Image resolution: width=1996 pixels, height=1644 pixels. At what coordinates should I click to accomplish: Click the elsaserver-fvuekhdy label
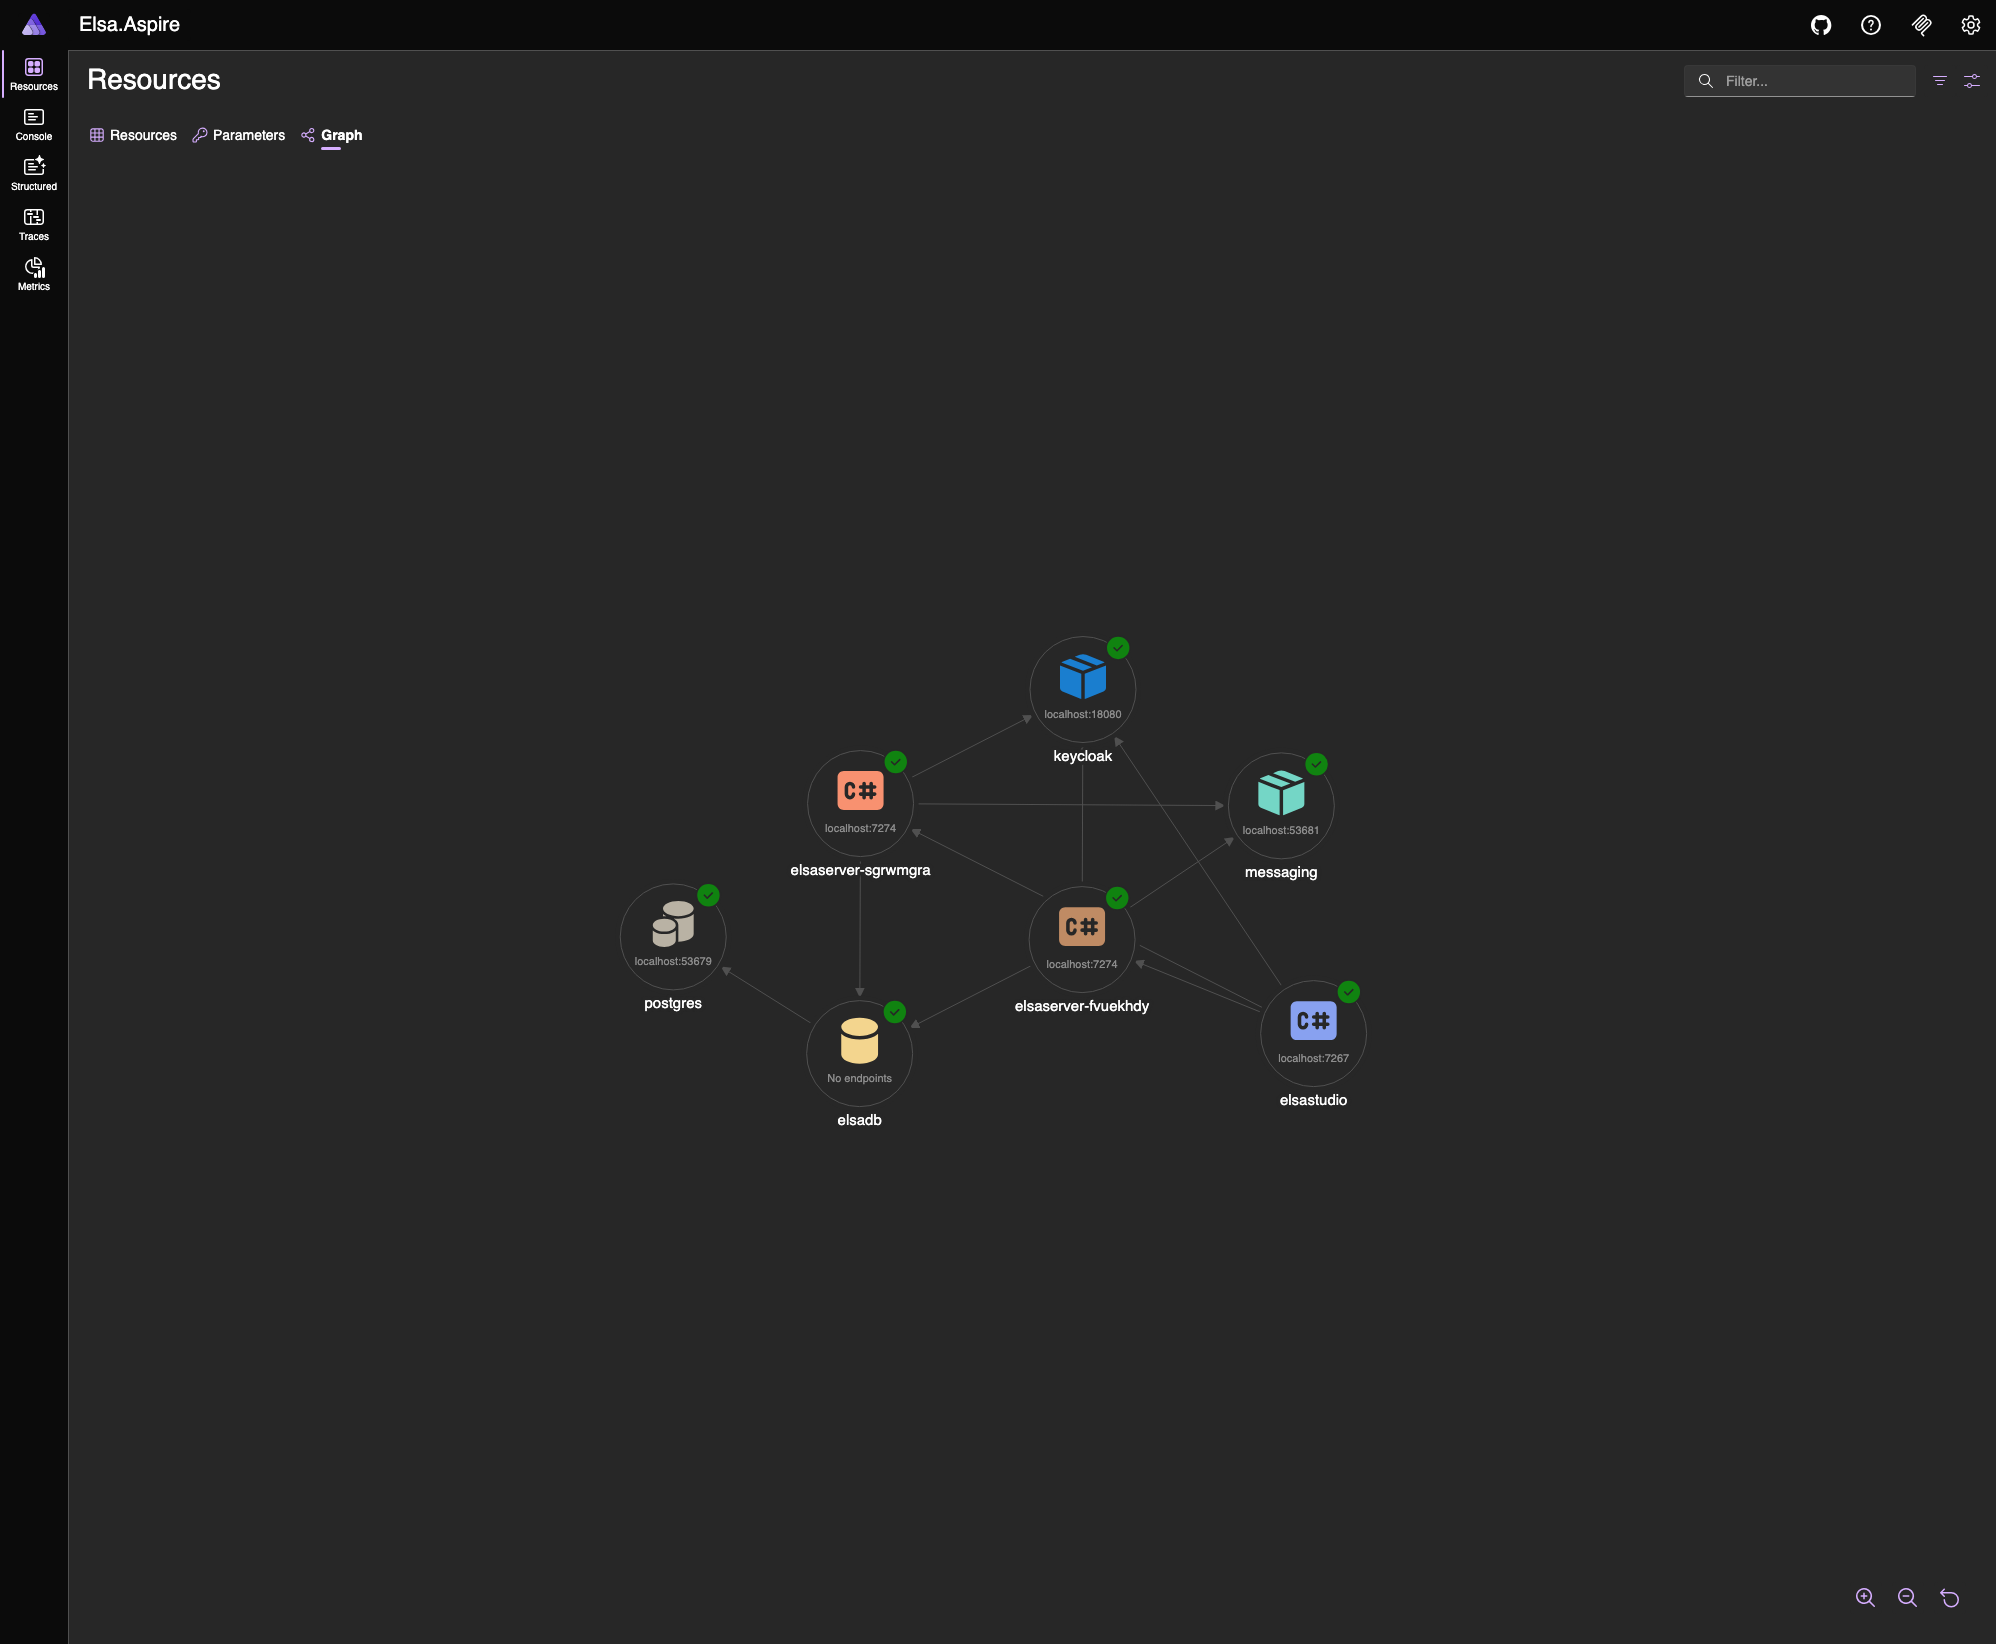pos(1082,1006)
